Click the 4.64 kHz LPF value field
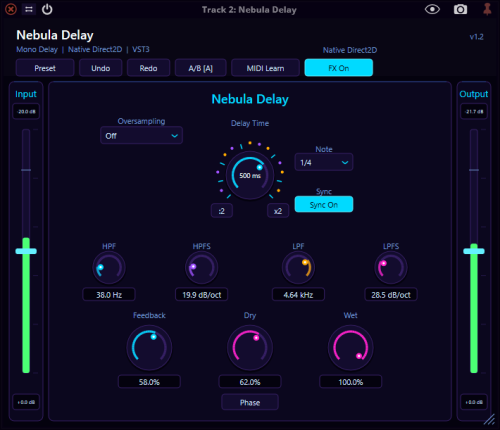This screenshot has height=430, width=500. coord(298,295)
